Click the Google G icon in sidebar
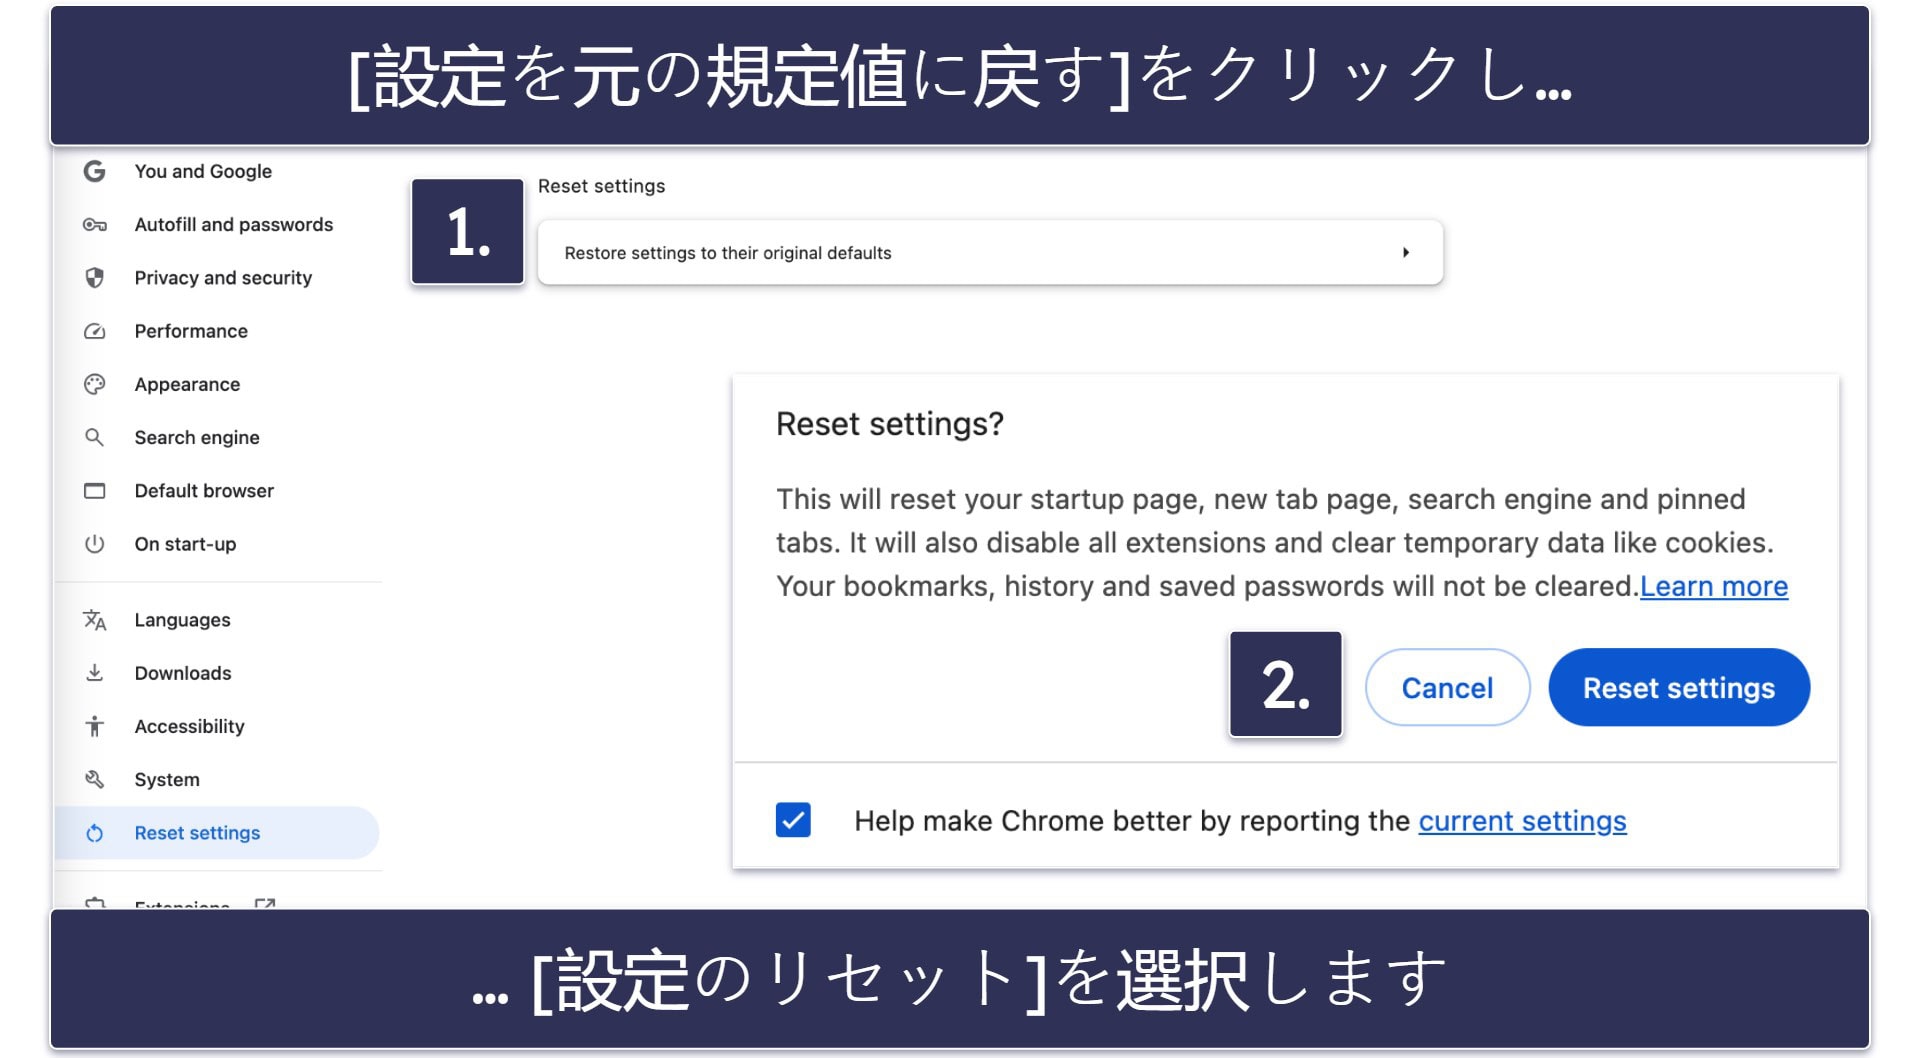Viewport: 1919px width, 1058px height. click(94, 171)
